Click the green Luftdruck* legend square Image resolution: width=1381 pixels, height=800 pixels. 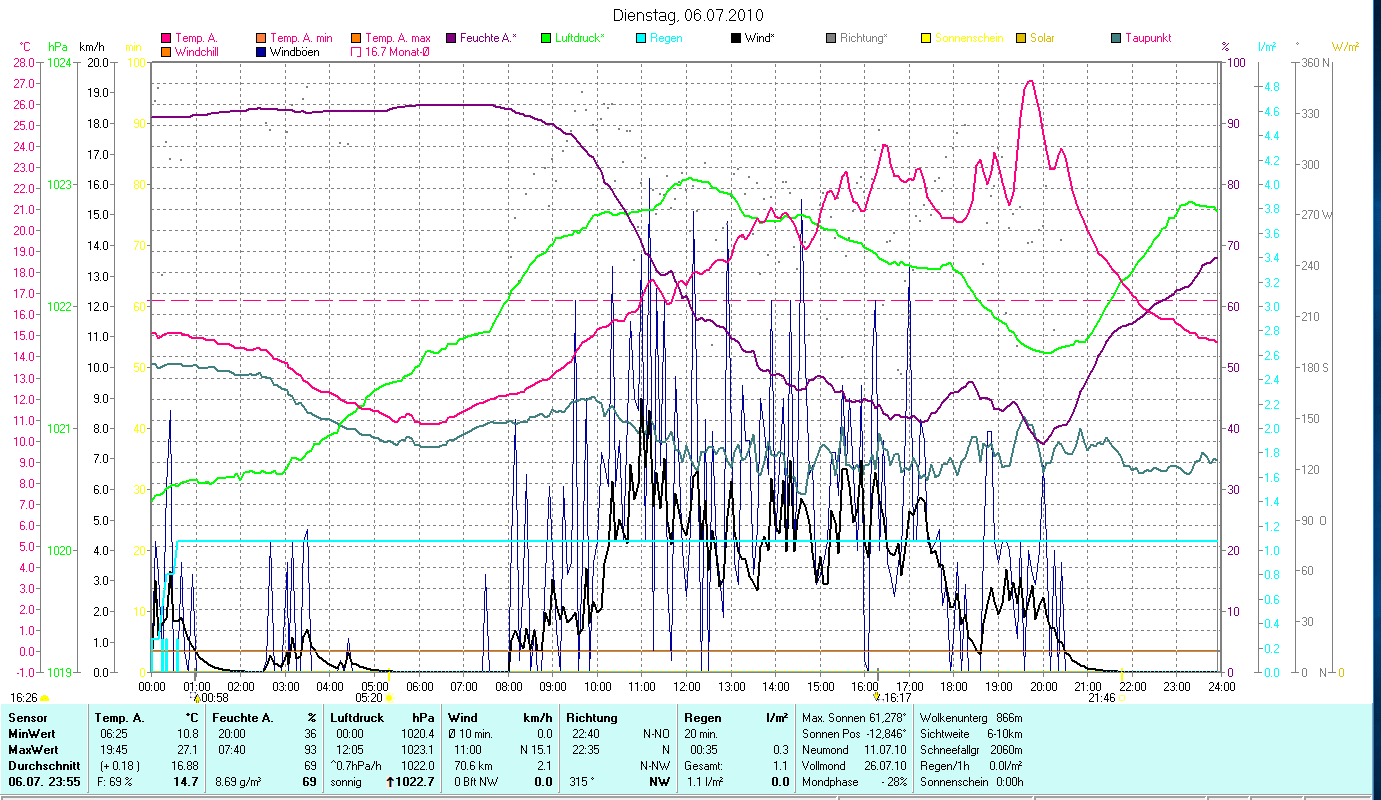546,38
